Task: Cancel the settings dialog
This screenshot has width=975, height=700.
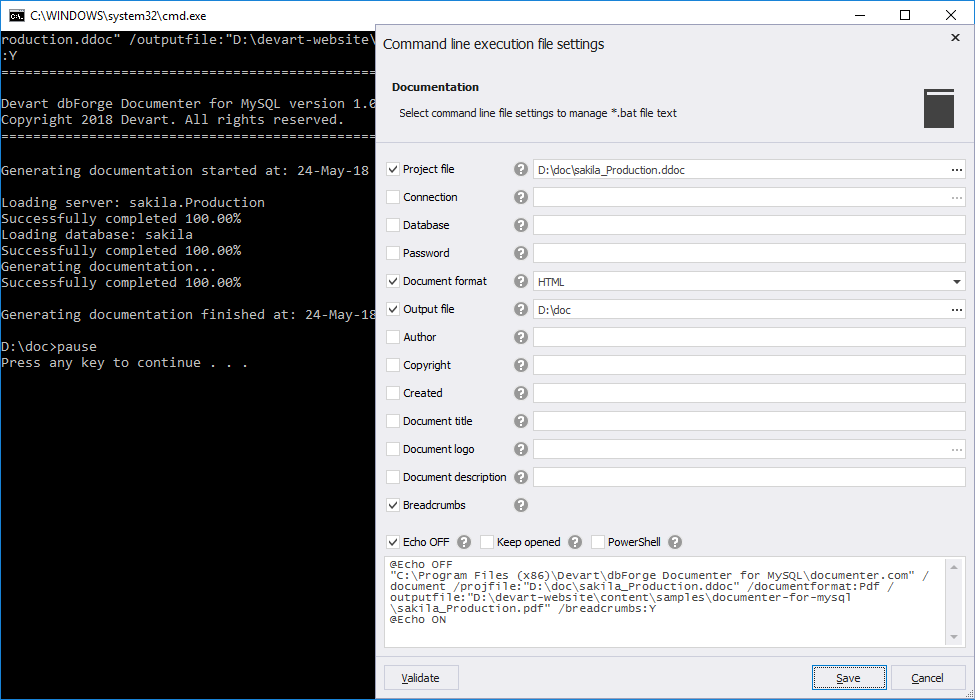Action: (927, 678)
